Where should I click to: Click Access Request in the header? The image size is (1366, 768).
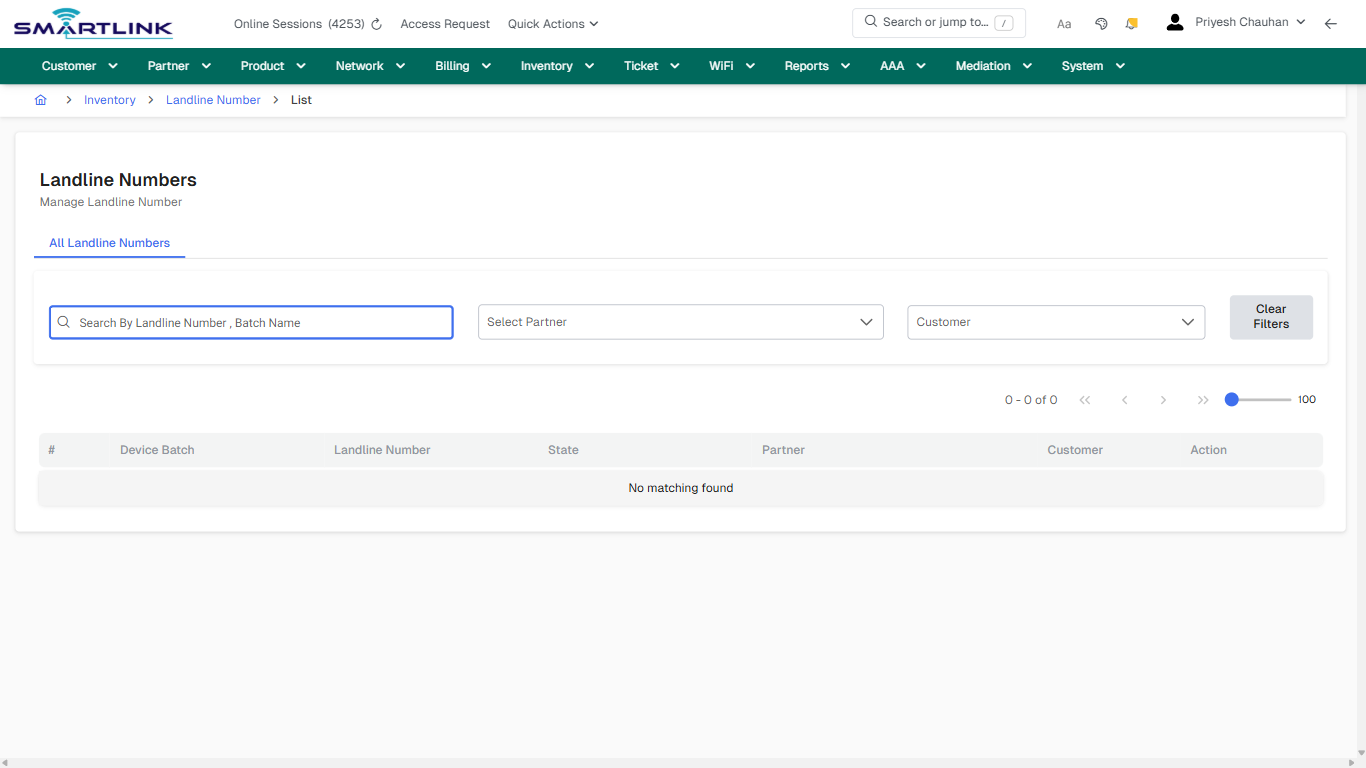(x=444, y=23)
